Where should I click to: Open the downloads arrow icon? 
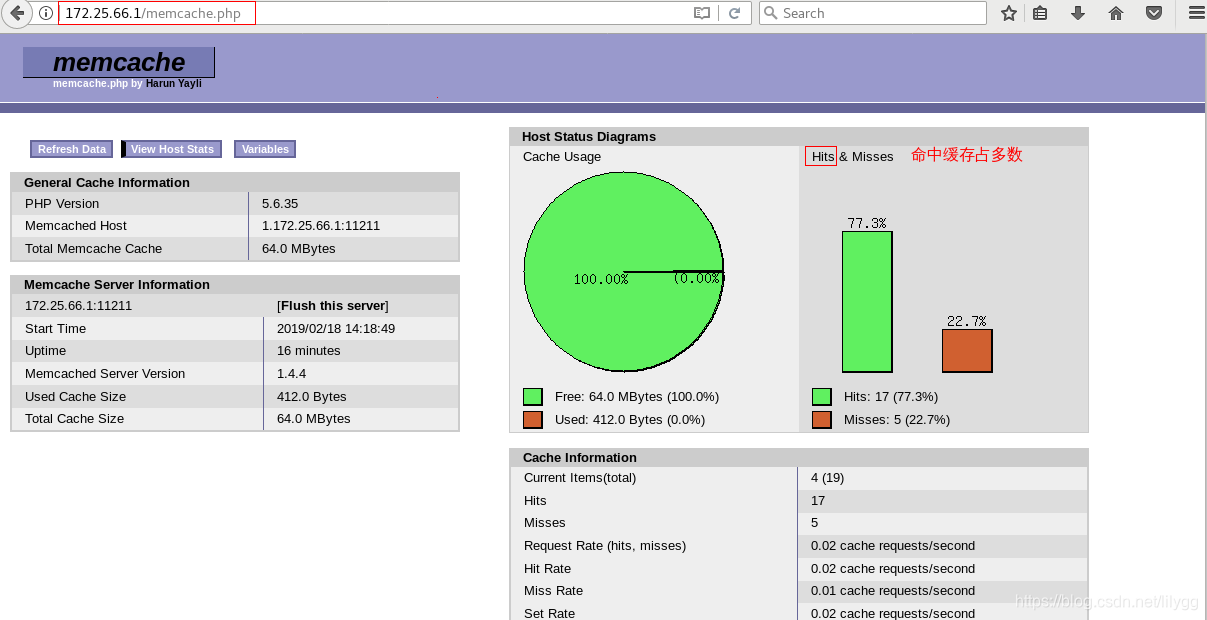click(x=1078, y=13)
